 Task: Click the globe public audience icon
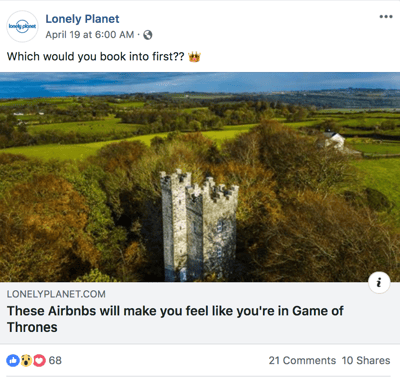click(x=148, y=35)
